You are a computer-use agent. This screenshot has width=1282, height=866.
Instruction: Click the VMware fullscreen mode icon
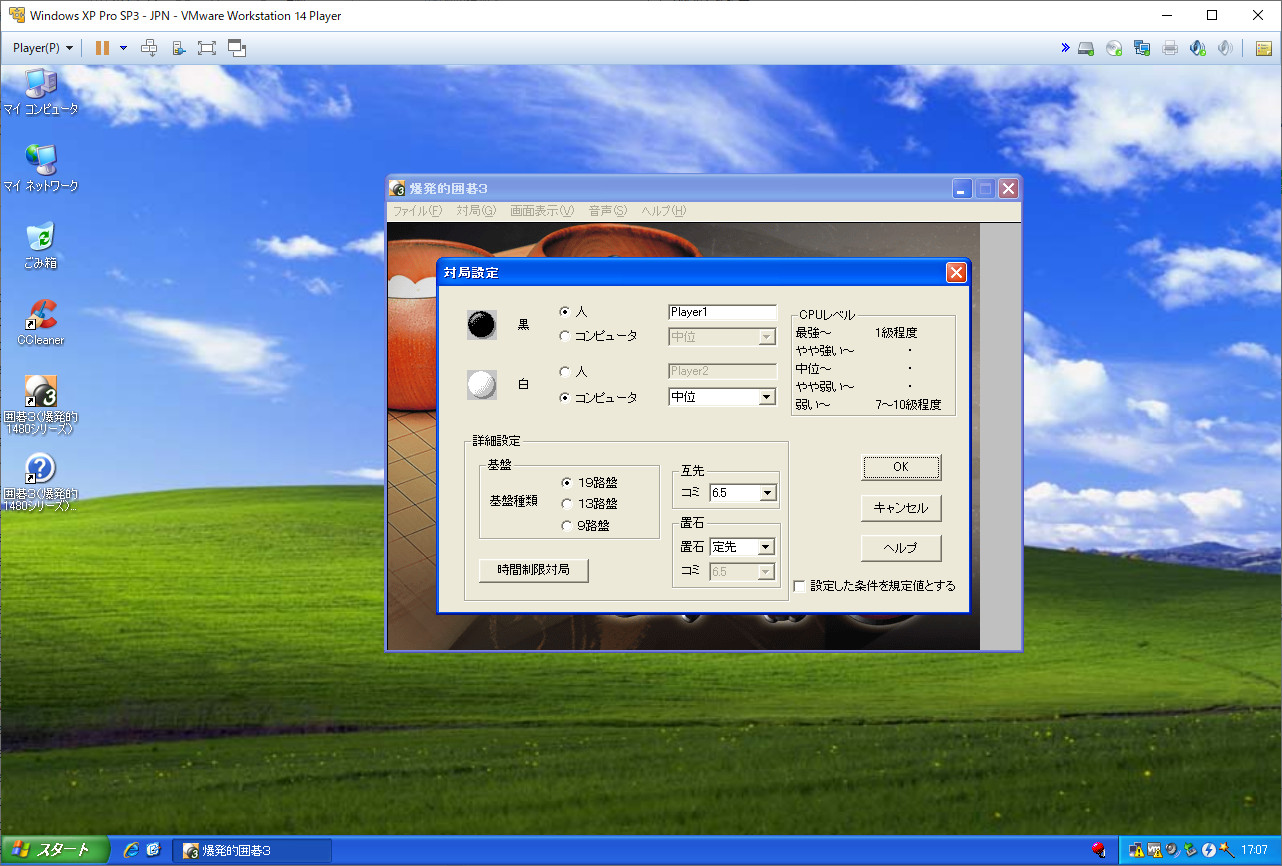point(206,48)
